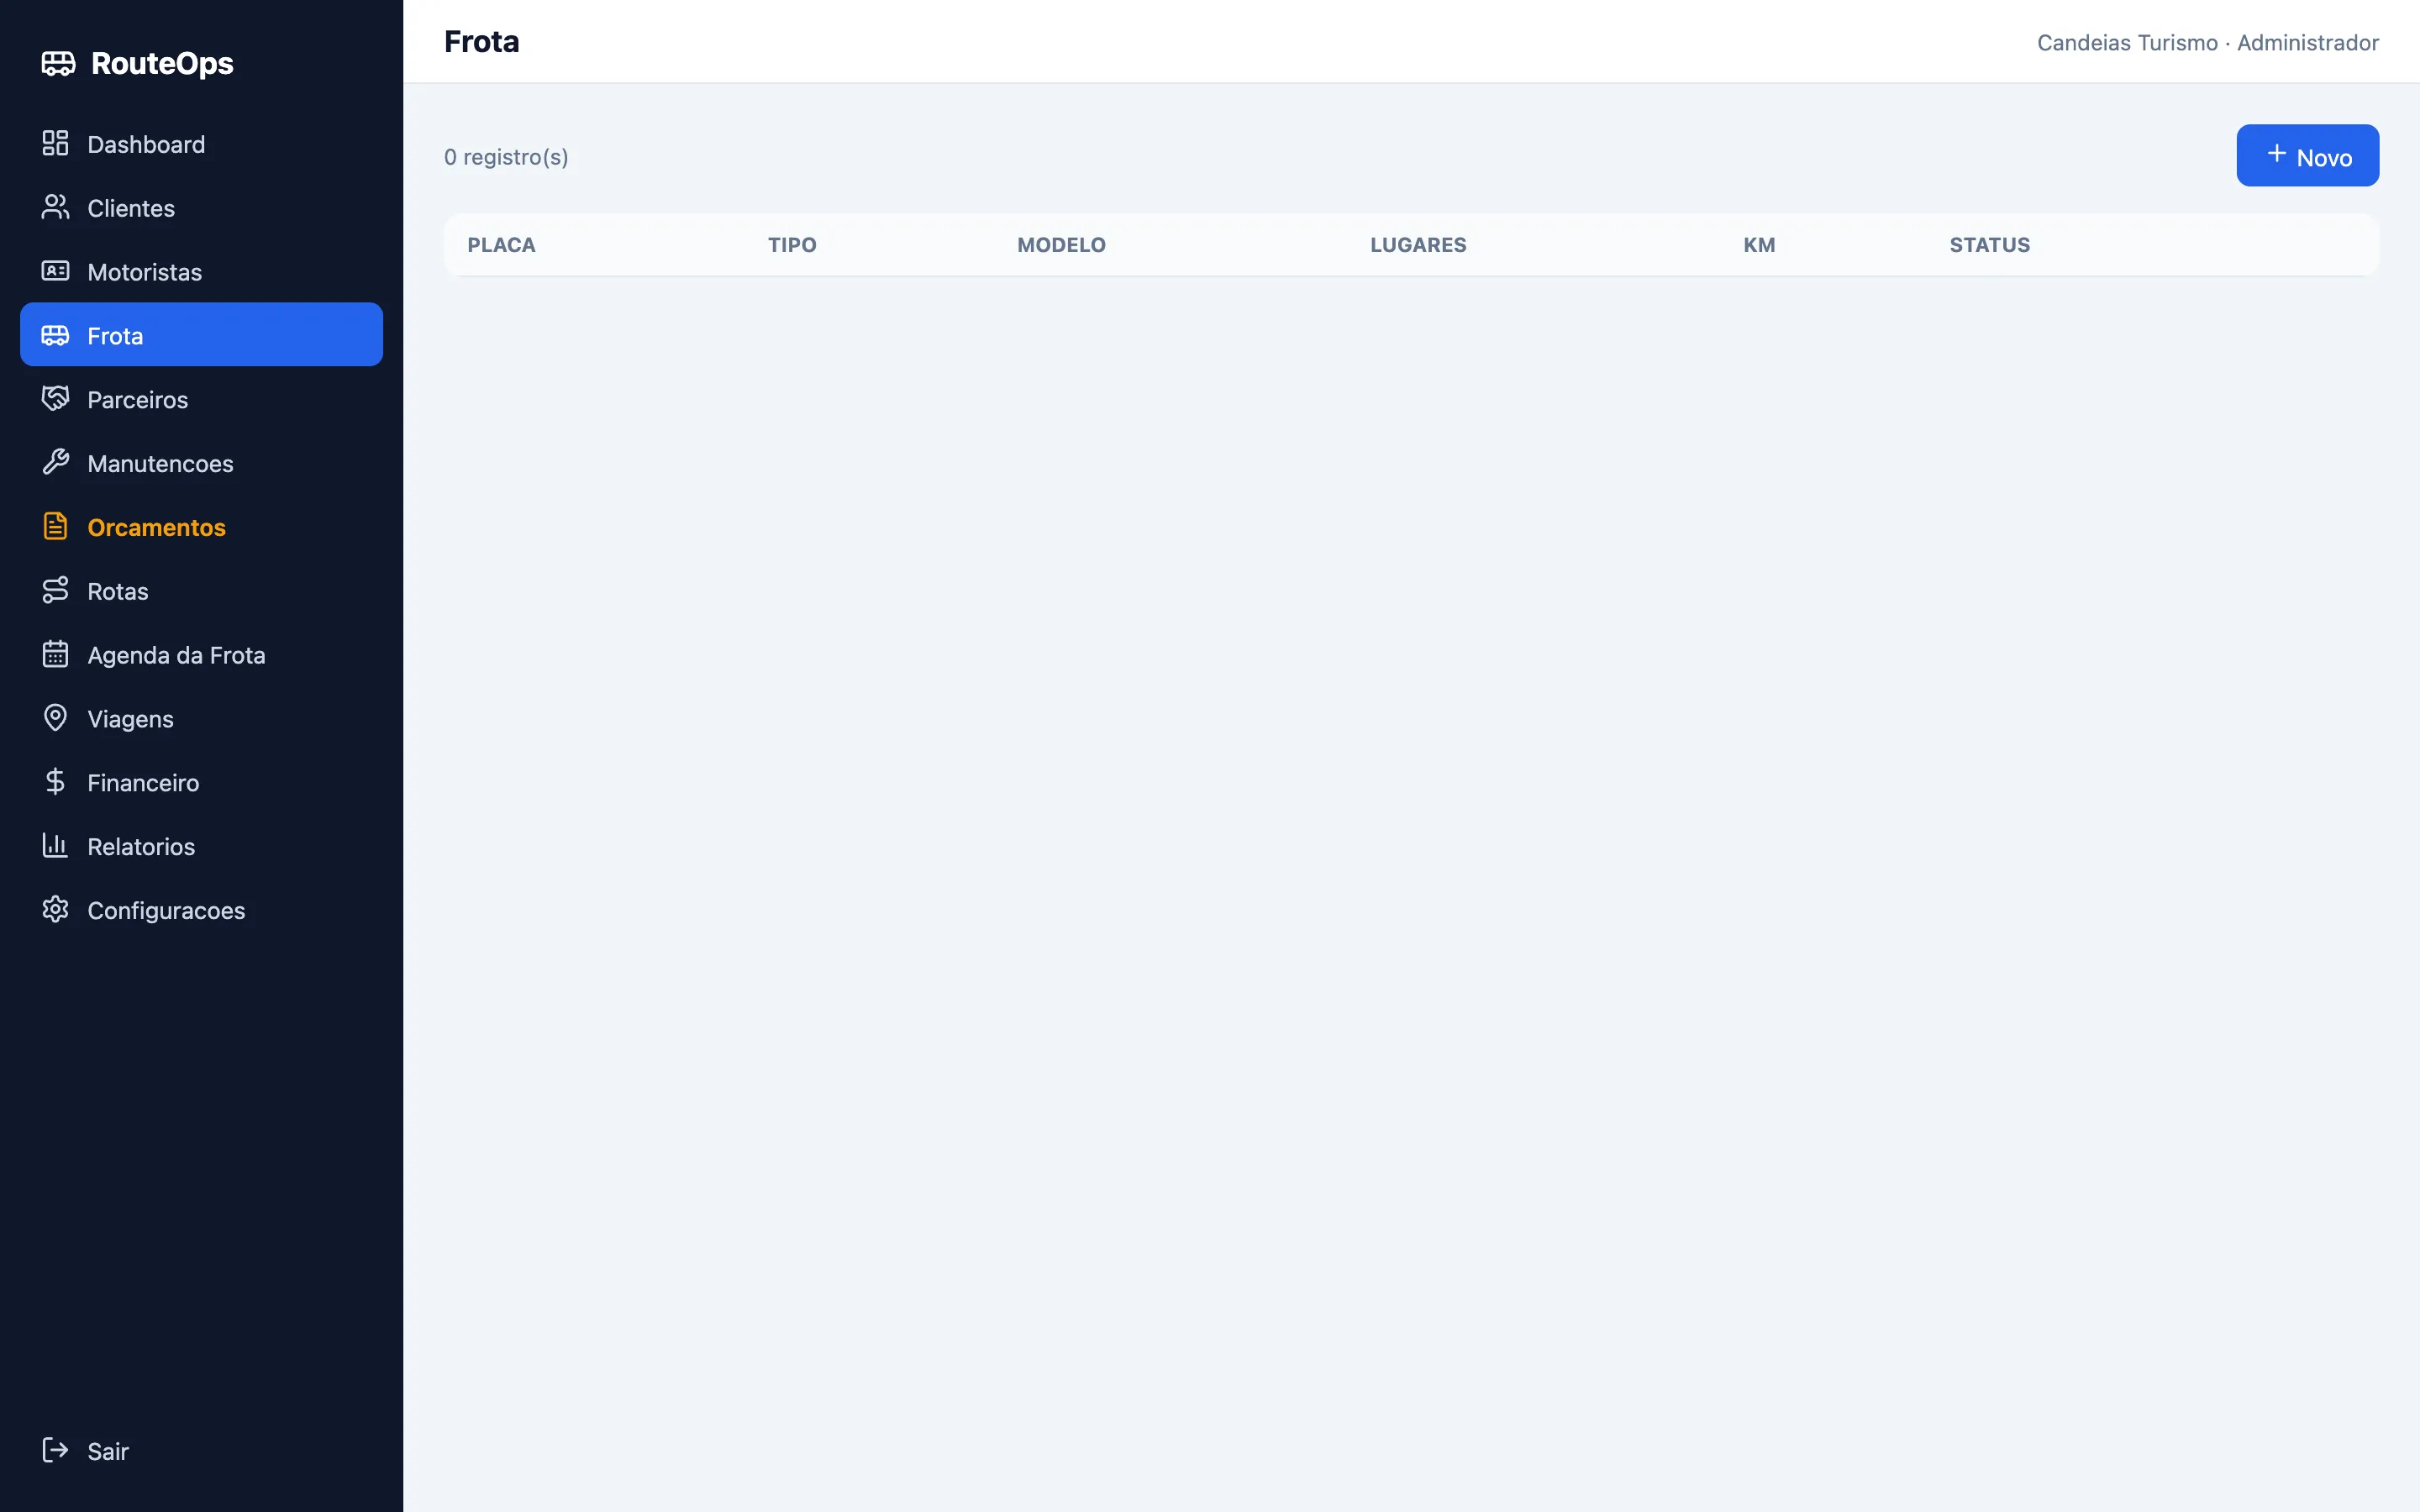
Task: Click the KM column header
Action: 1759,245
